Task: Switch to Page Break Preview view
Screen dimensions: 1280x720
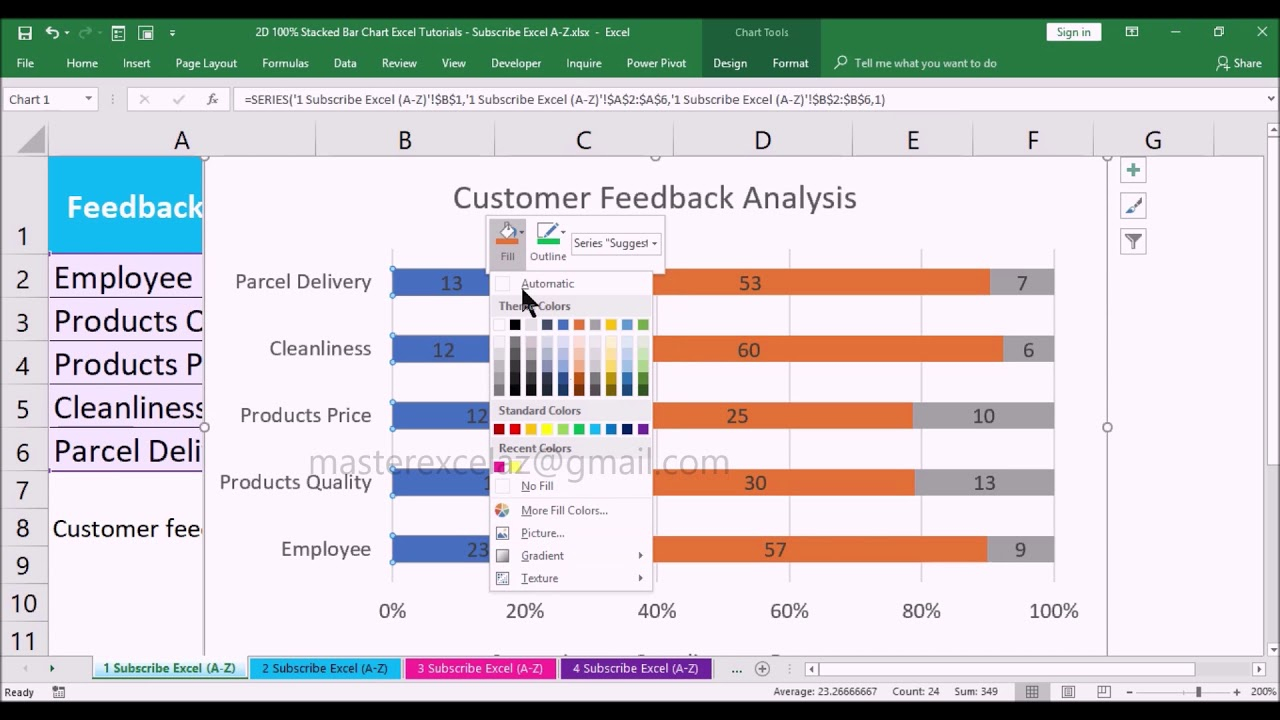Action: tap(1103, 692)
